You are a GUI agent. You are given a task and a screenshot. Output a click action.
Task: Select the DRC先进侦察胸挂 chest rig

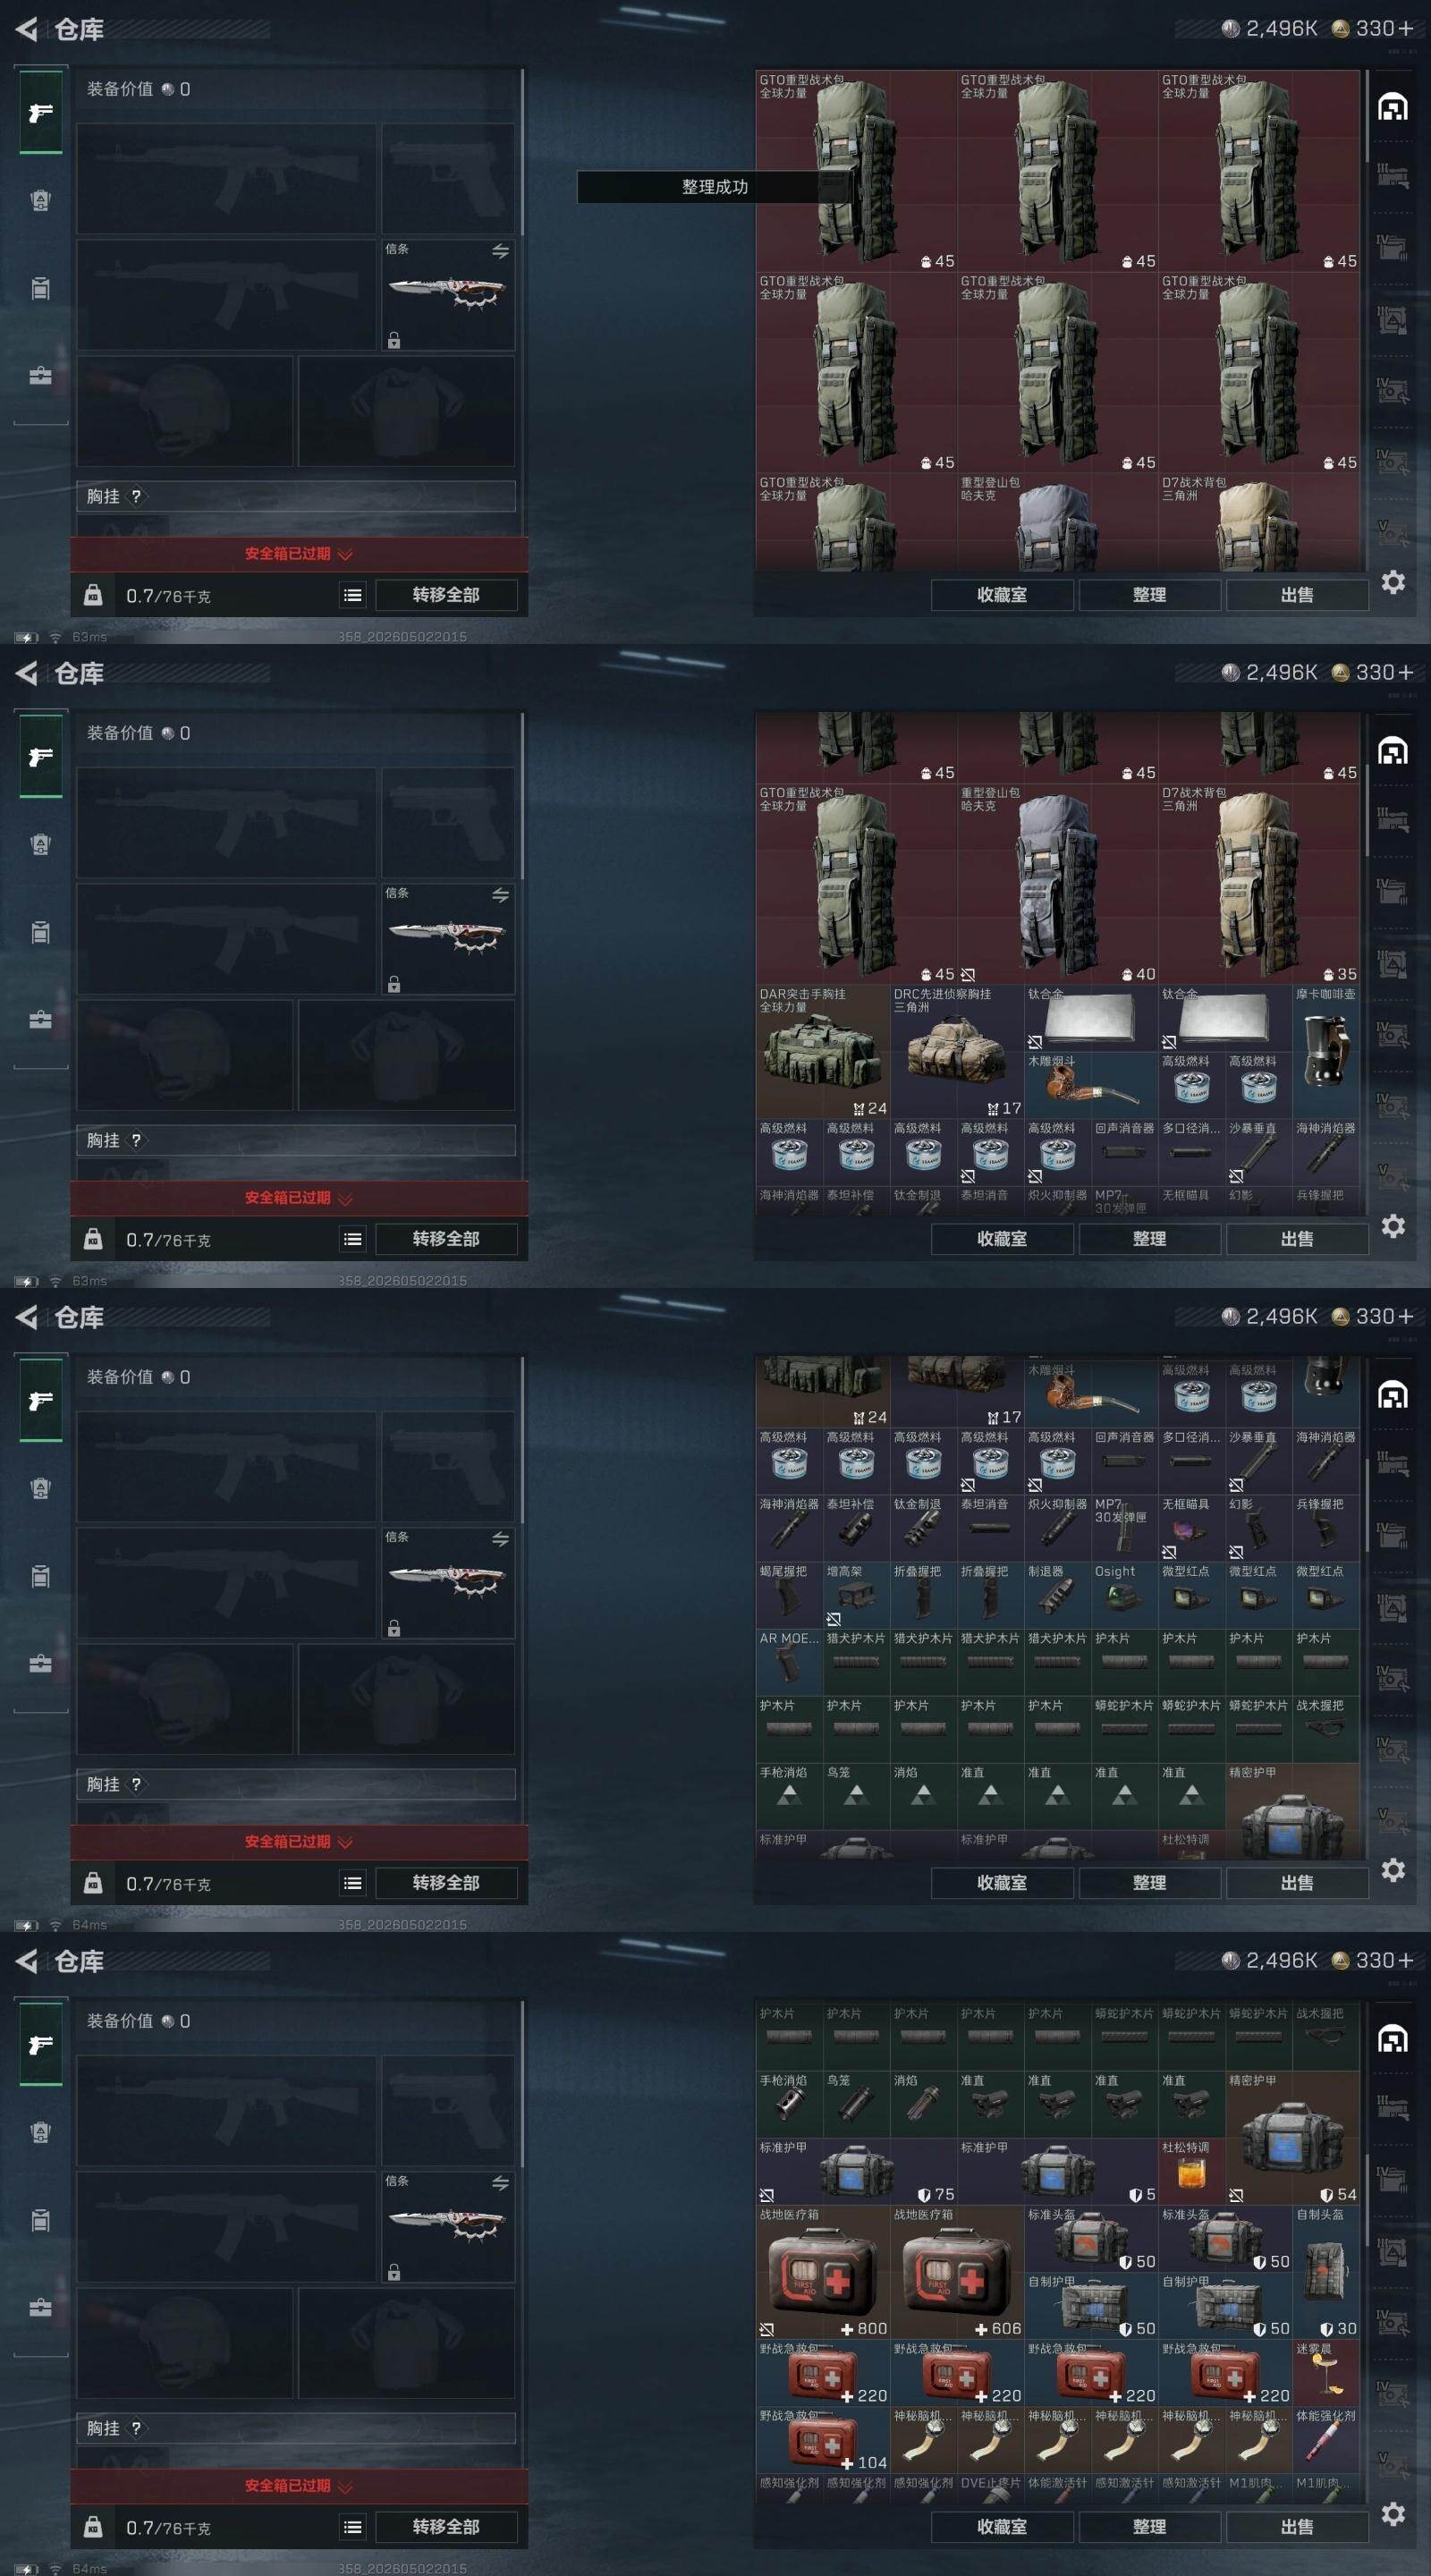957,1051
